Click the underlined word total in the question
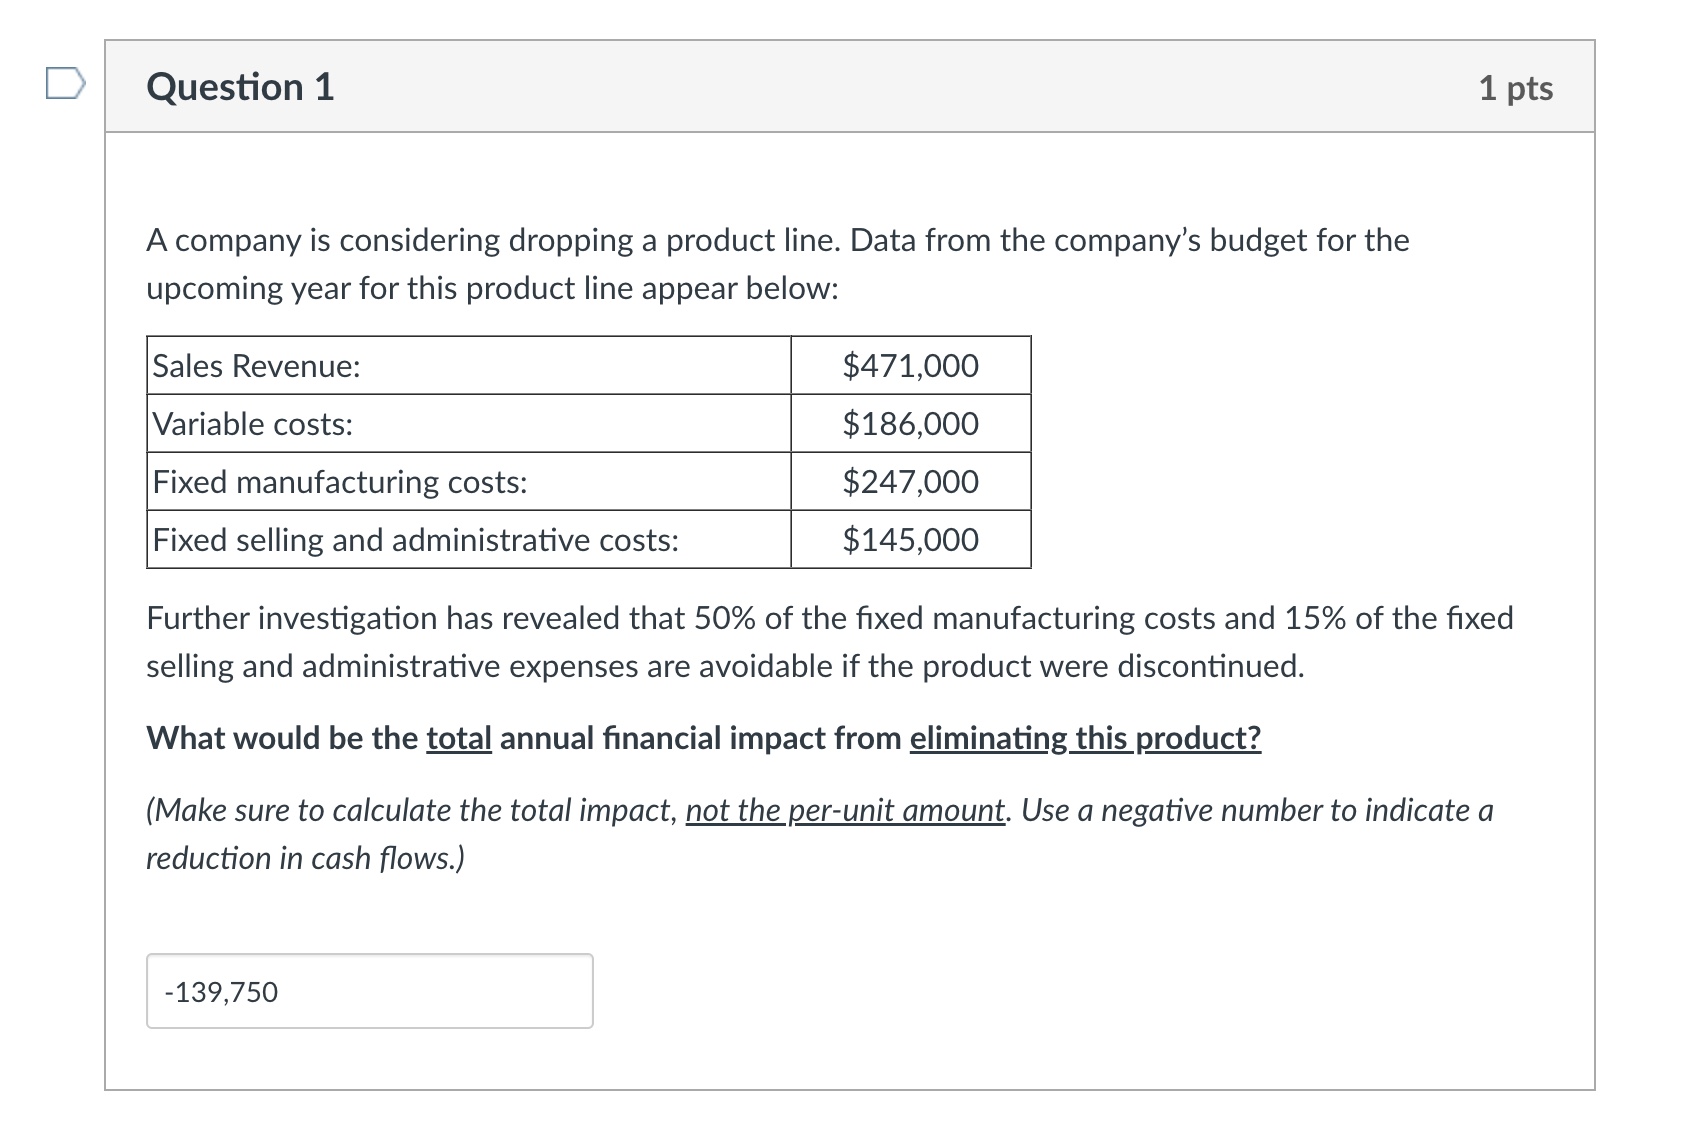This screenshot has height=1138, width=1700. pyautogui.click(x=458, y=739)
